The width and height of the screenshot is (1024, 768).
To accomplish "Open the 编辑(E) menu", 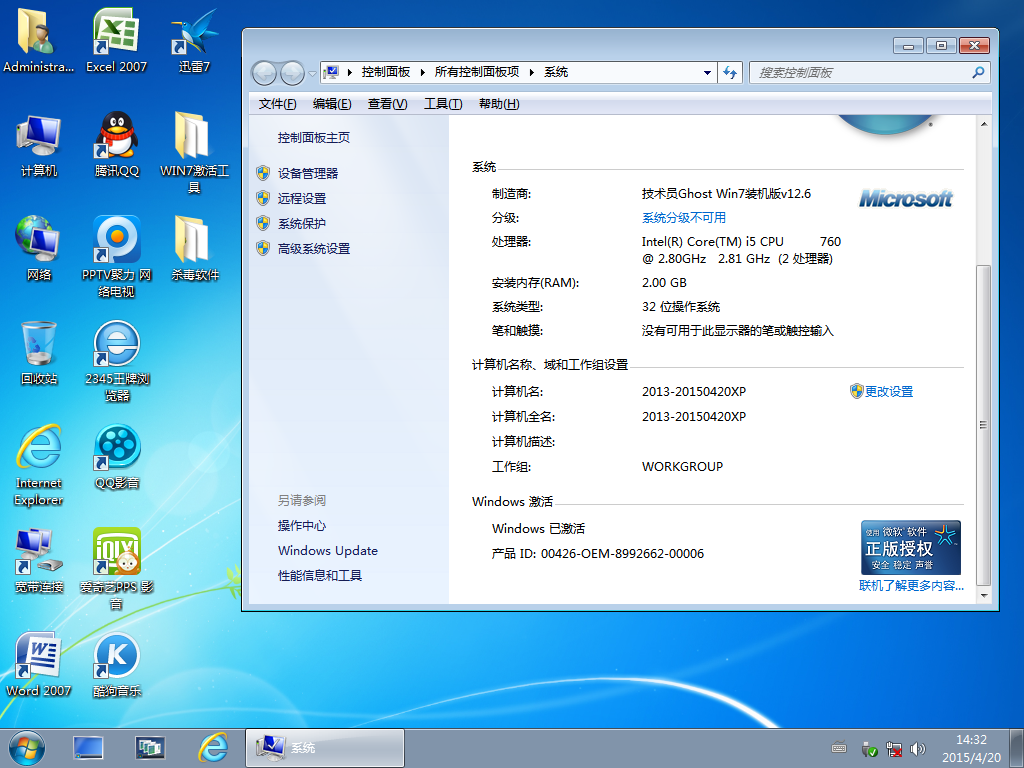I will point(332,104).
